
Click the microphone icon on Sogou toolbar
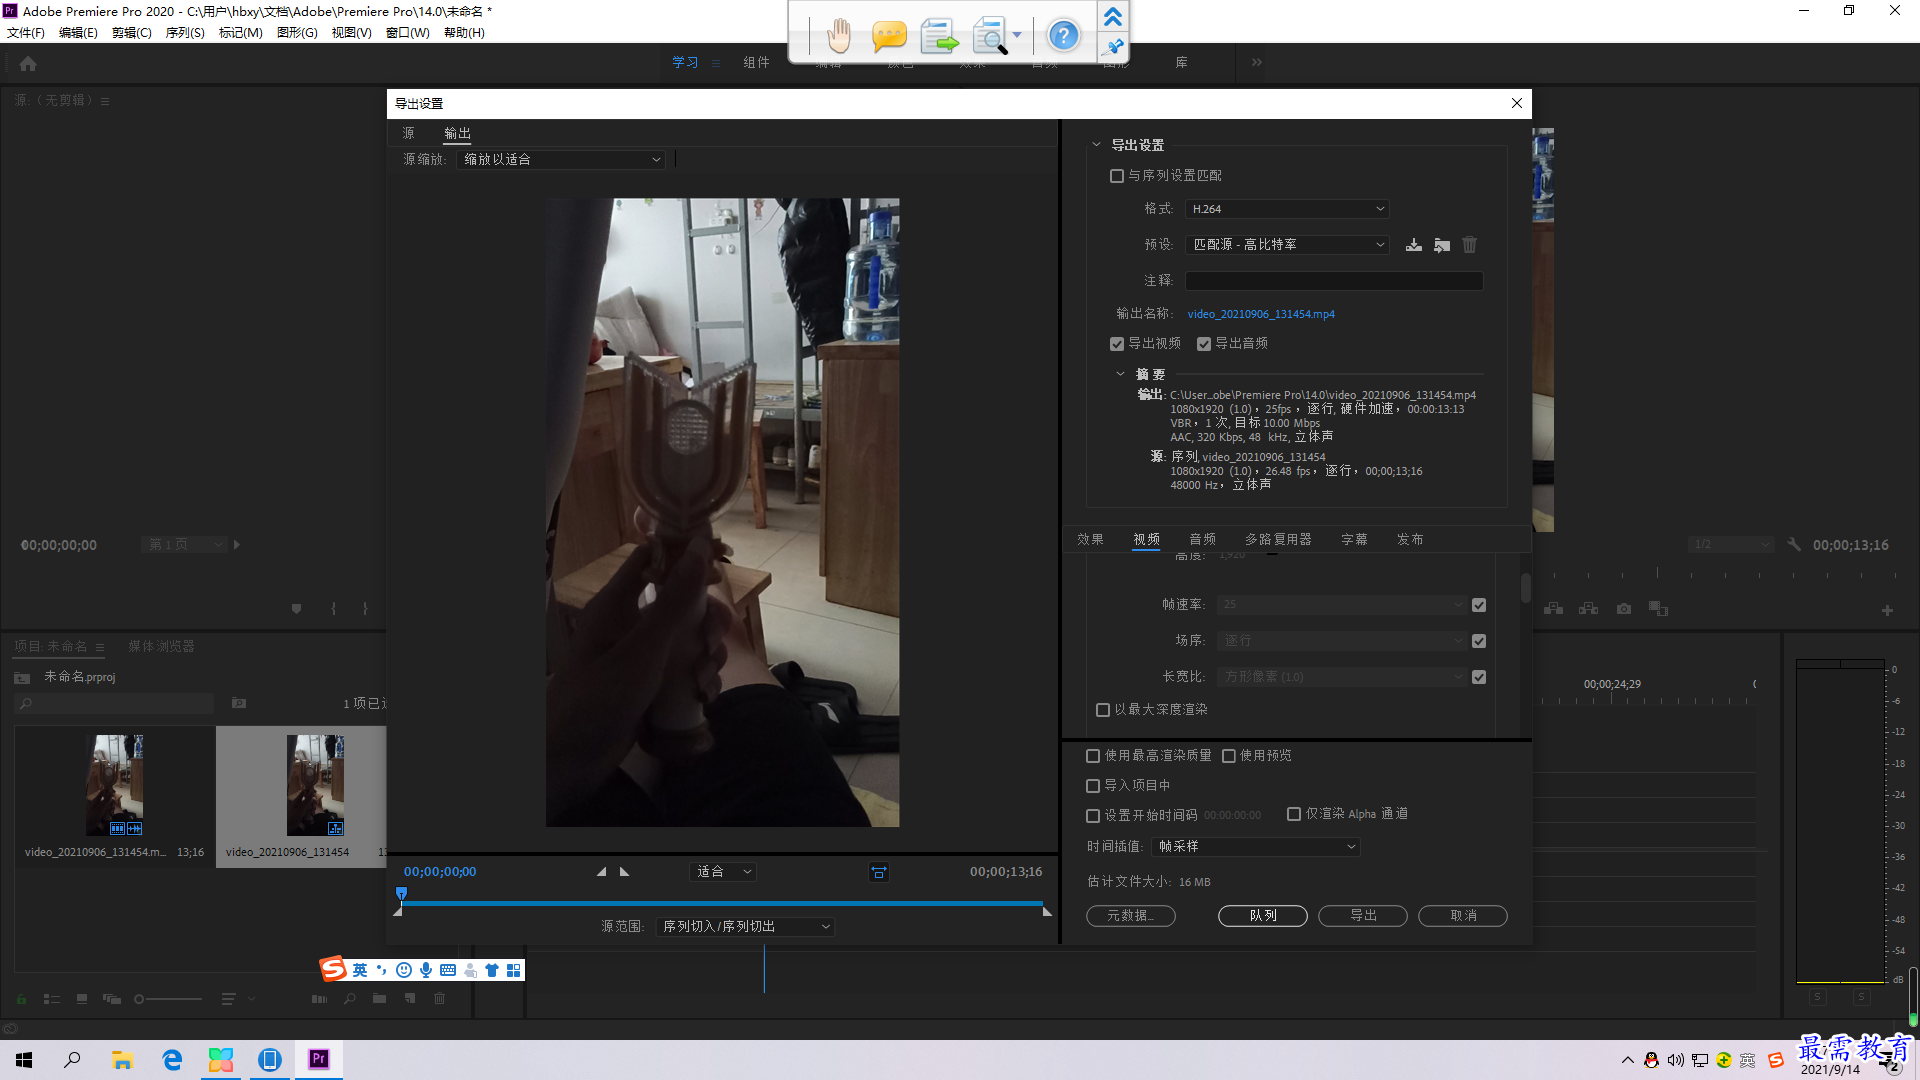point(426,970)
